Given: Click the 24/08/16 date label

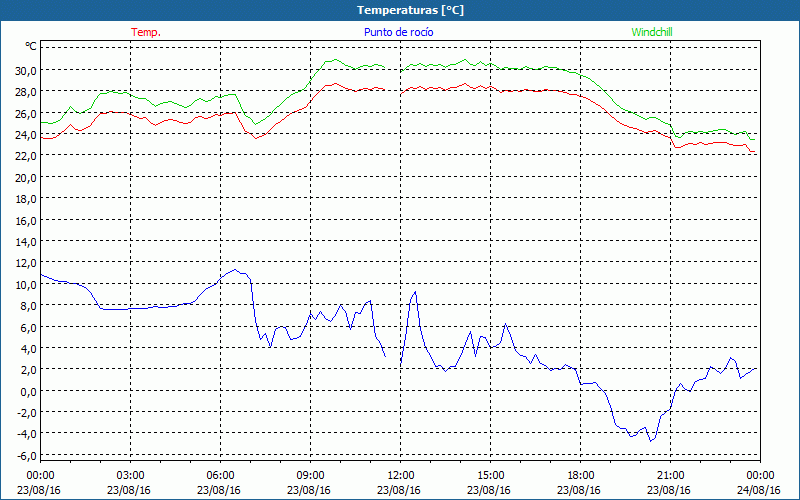Looking at the screenshot, I should [x=759, y=490].
